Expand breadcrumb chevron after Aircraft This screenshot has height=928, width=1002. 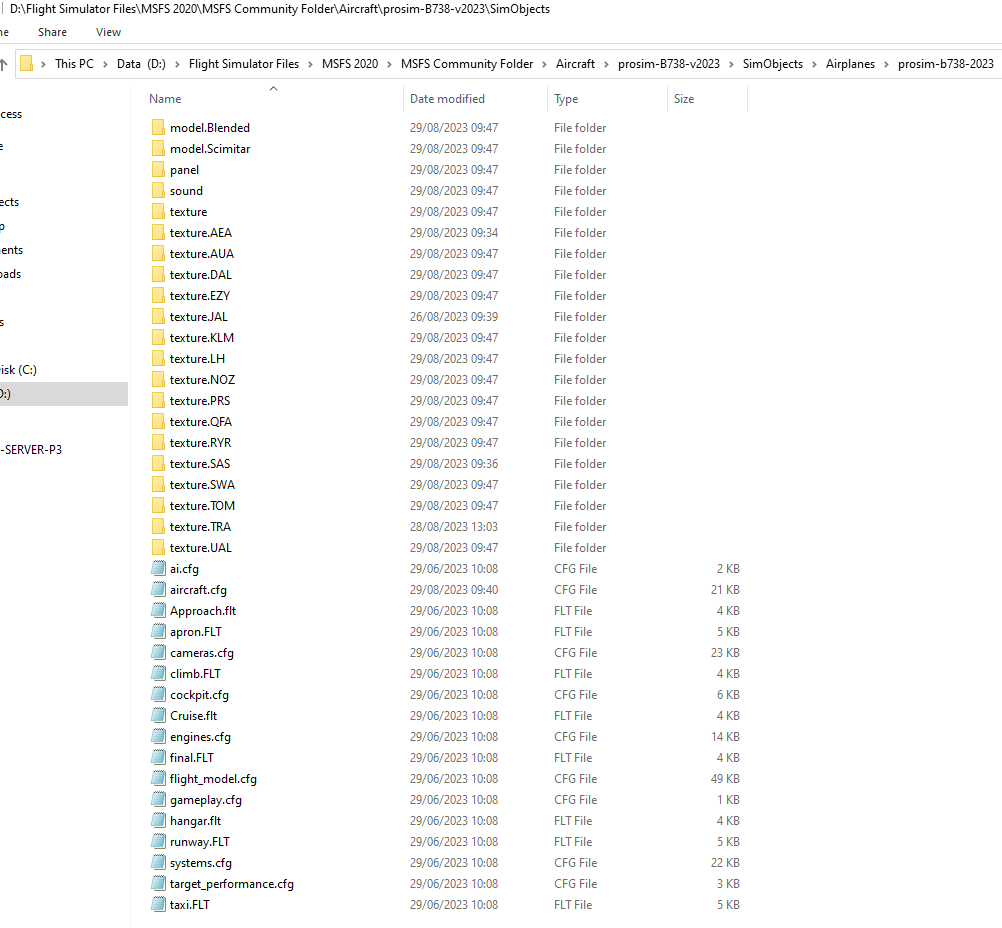606,65
